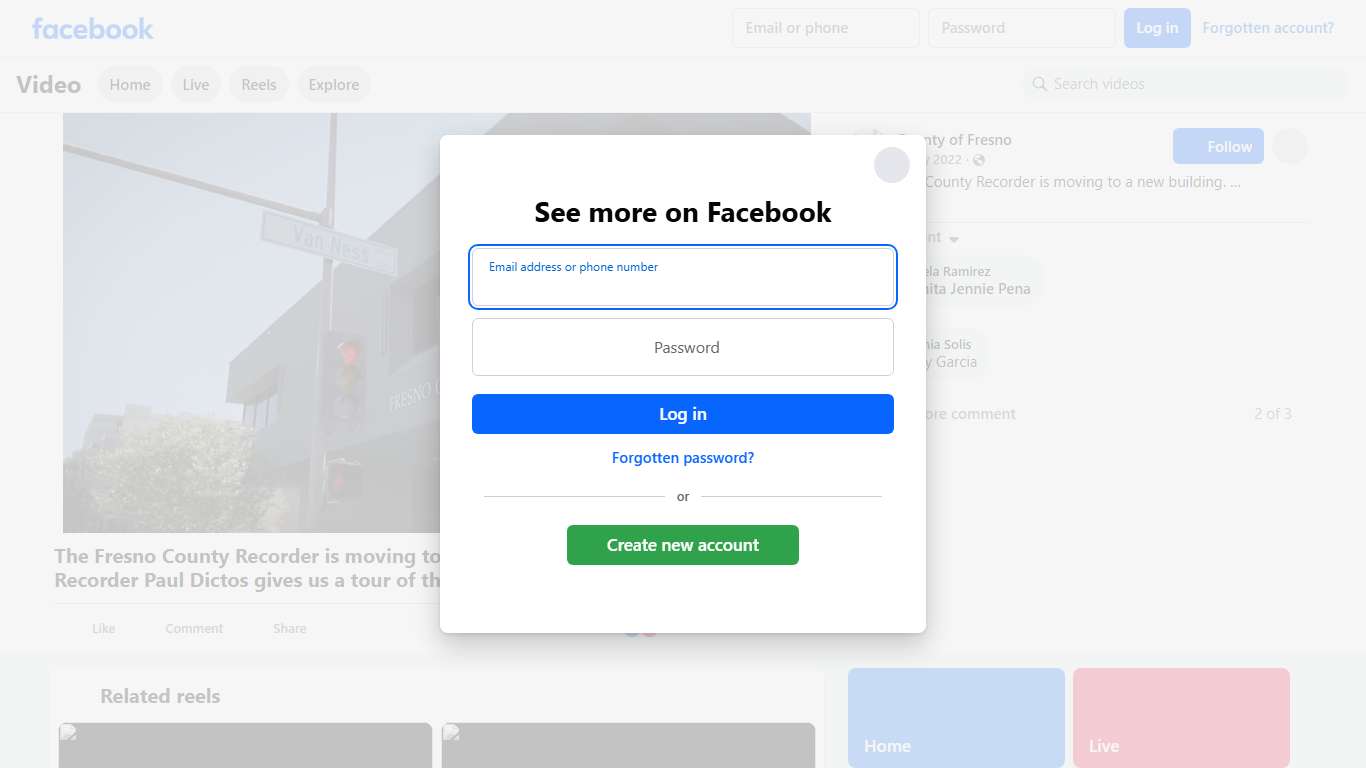Click the search magnifier icon in Search videos
This screenshot has width=1366, height=768.
point(1040,84)
